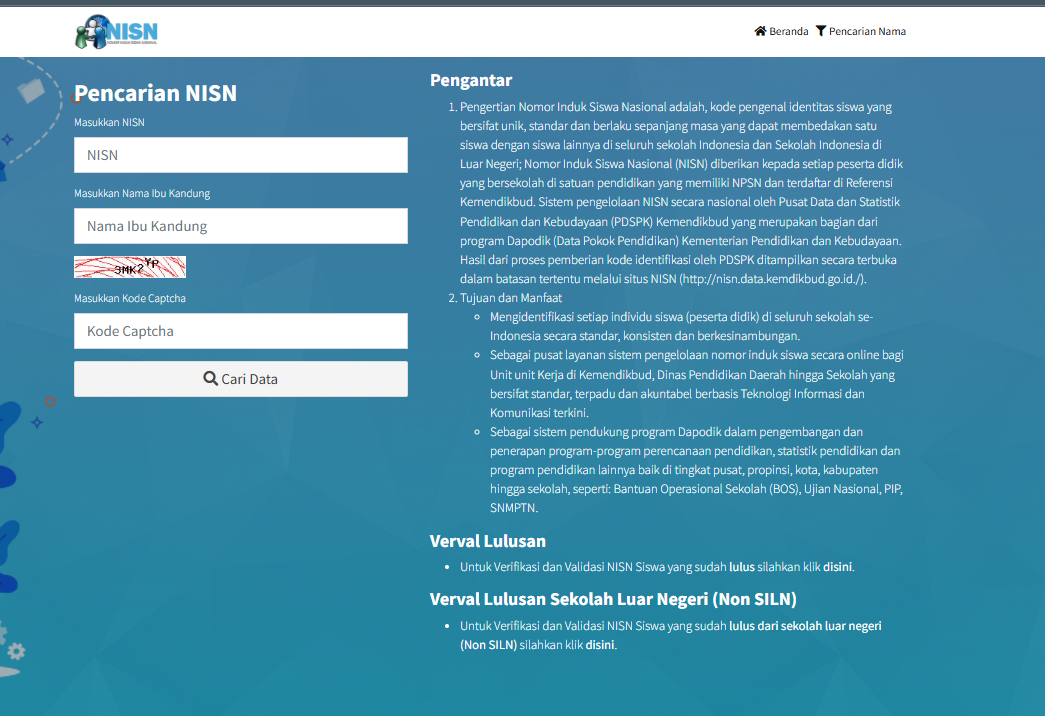1045x716 pixels.
Task: Click the Masukkan Nama Ibu Kandung label
Action: 142,193
